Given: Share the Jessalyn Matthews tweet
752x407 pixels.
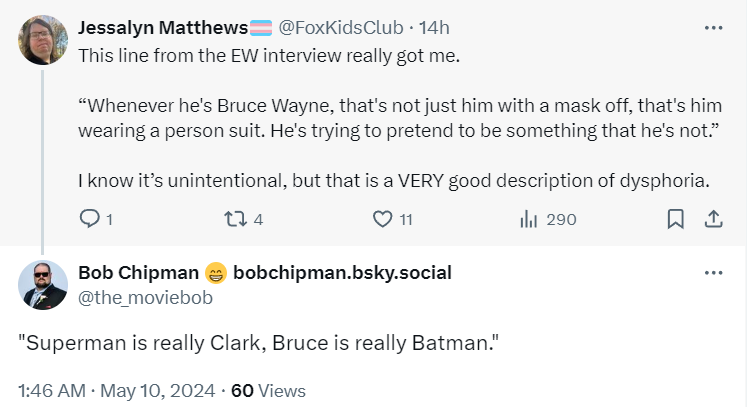Looking at the screenshot, I should point(714,219).
